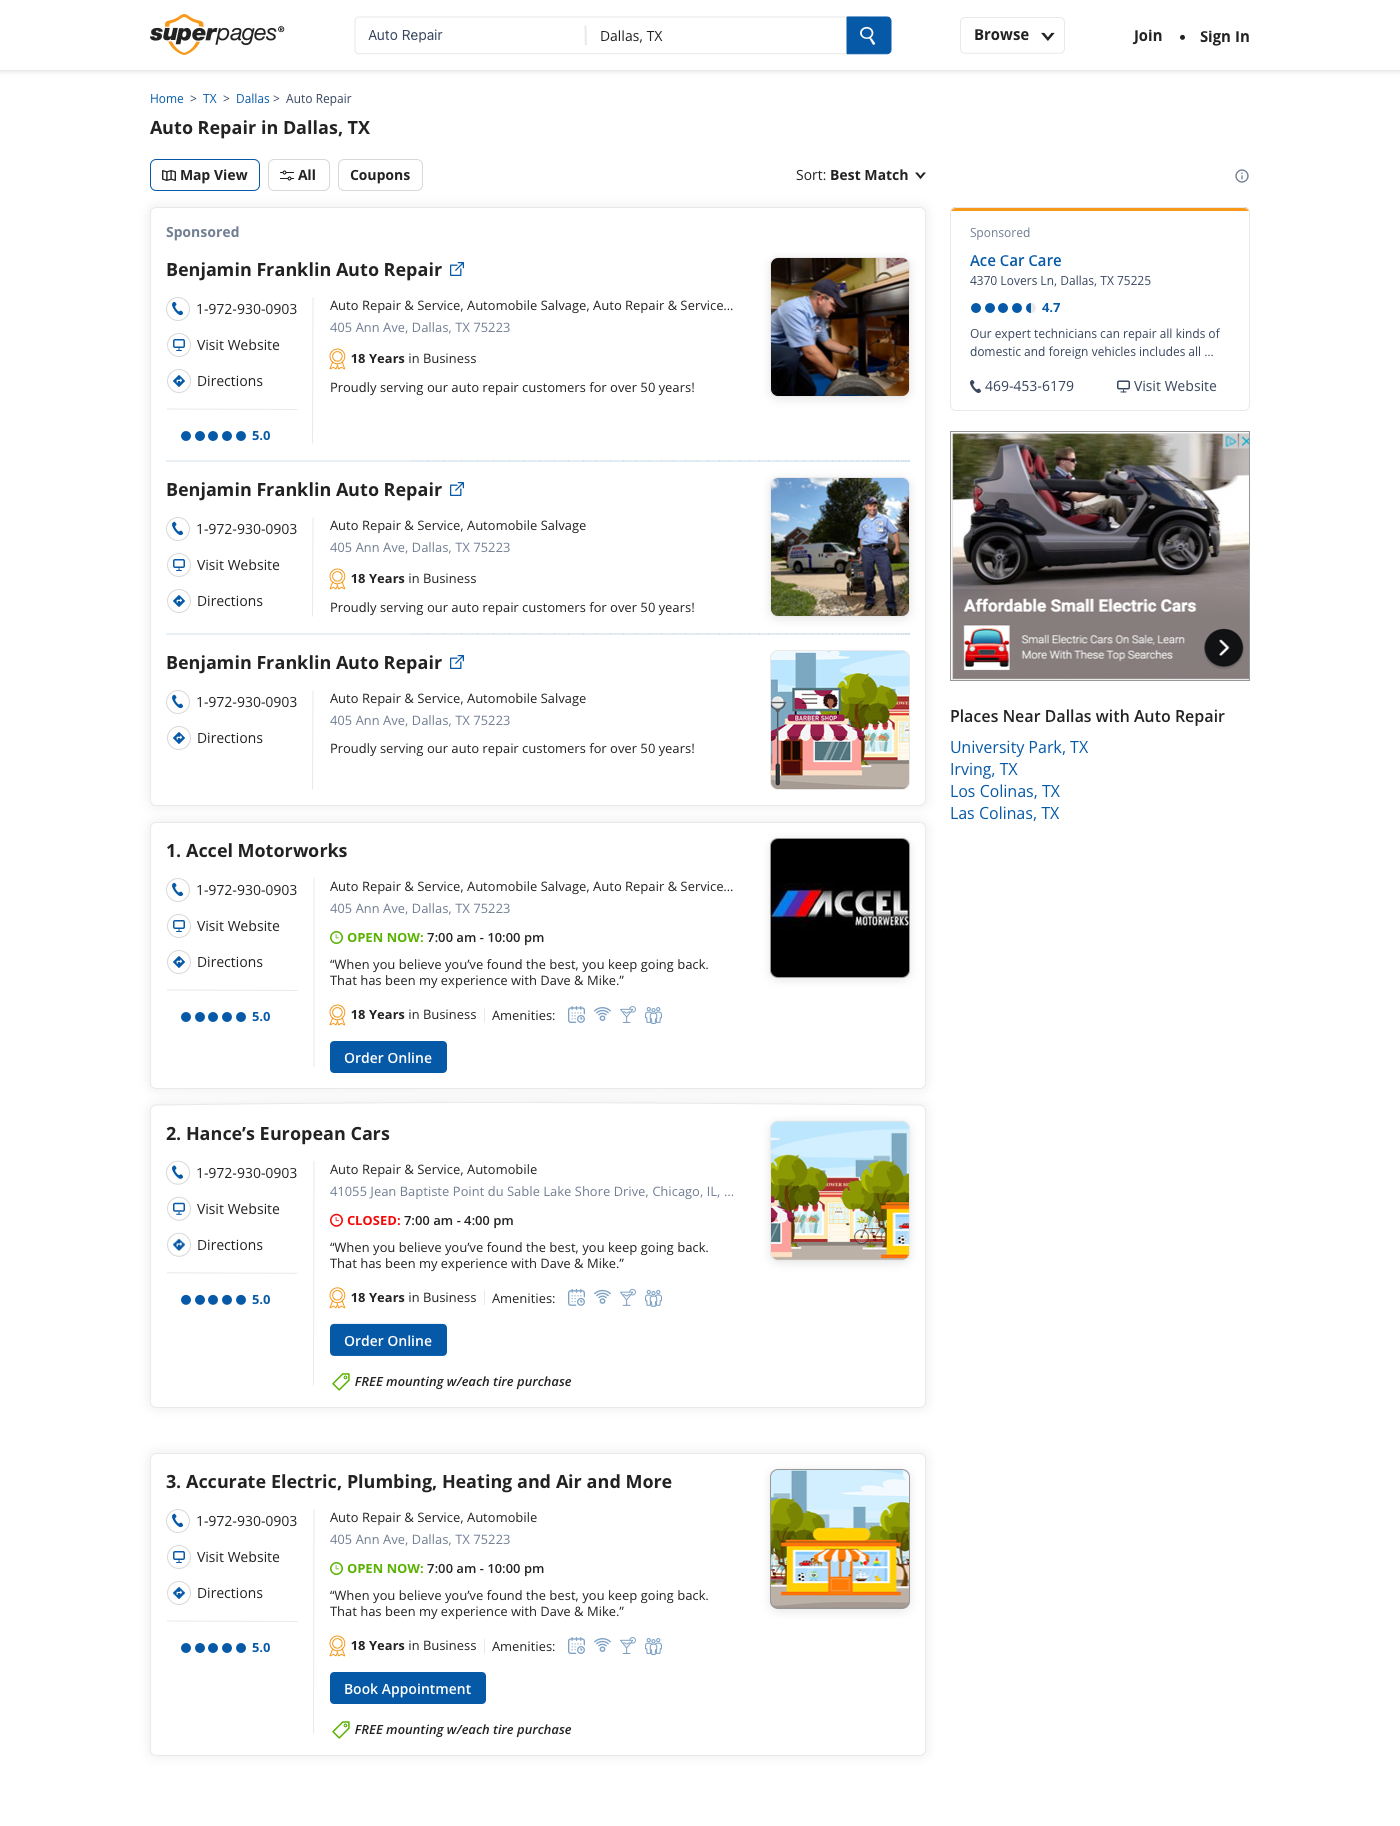1400x1826 pixels.
Task: Click the Auto Repair search field
Action: click(470, 35)
